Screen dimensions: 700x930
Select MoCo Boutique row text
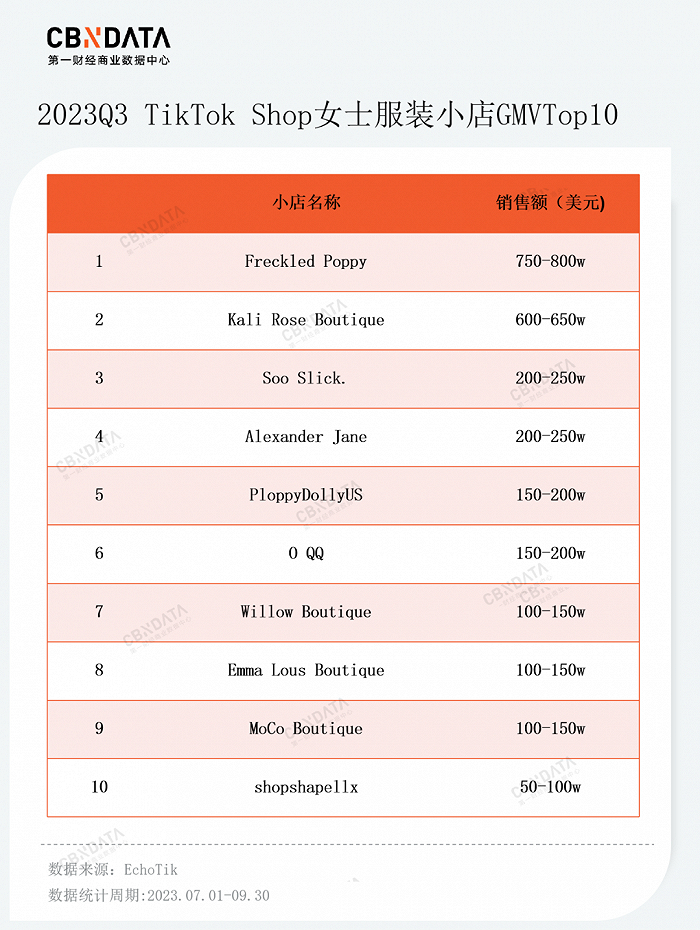tap(306, 728)
